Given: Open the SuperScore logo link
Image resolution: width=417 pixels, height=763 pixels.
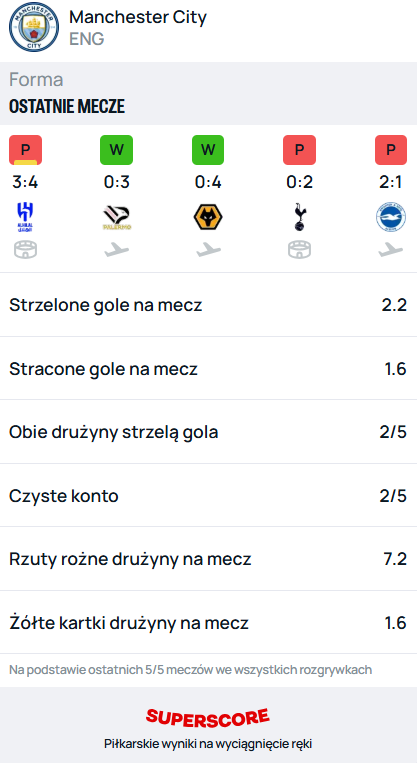Looking at the screenshot, I should click(208, 718).
